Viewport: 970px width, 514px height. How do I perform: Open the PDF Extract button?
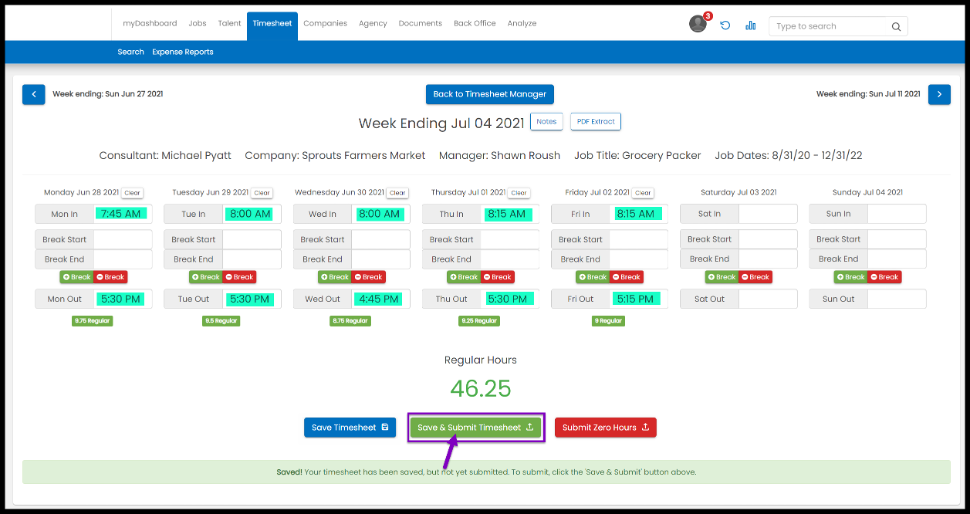click(x=595, y=121)
